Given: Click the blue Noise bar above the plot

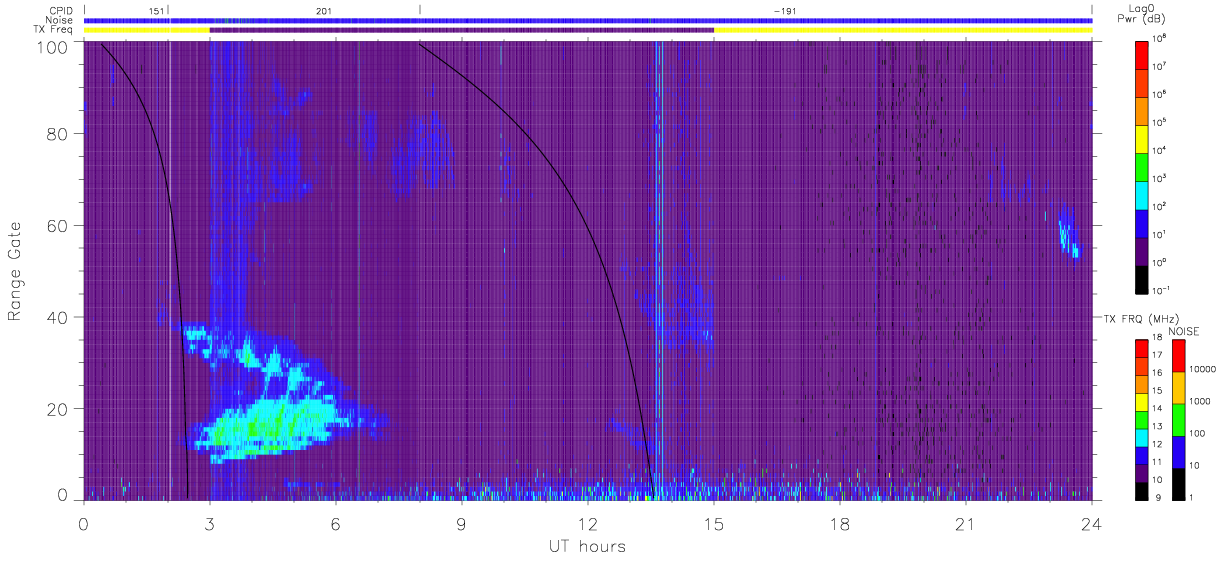Looking at the screenshot, I should coord(588,20).
